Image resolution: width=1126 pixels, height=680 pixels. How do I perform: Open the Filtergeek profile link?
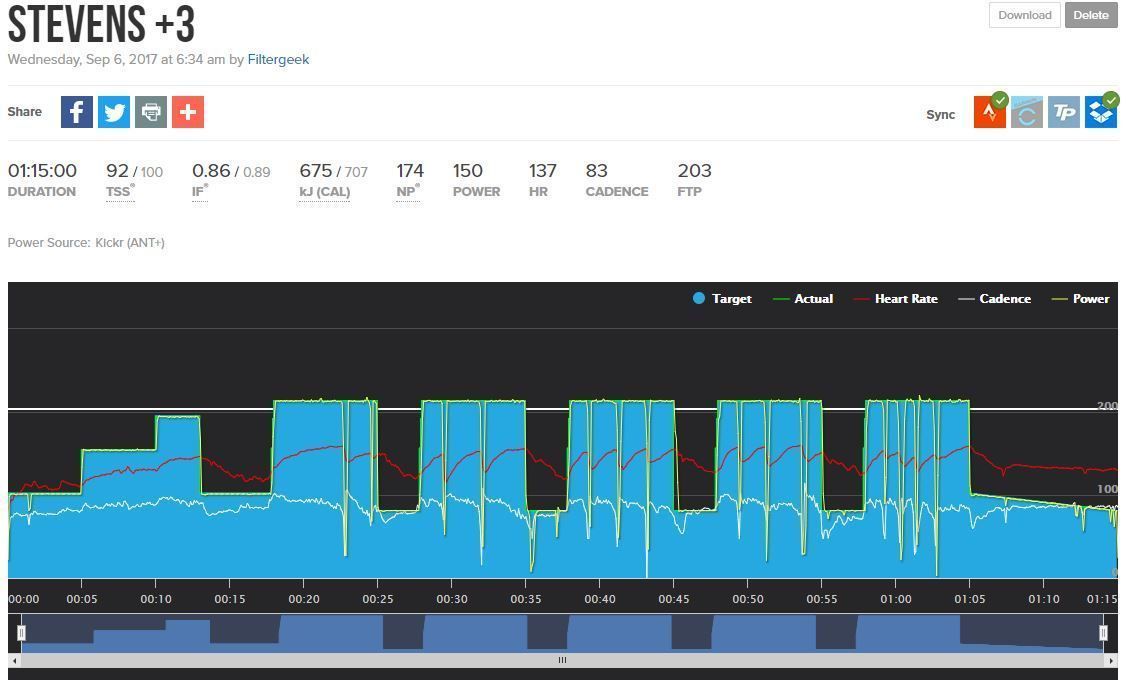(x=278, y=59)
